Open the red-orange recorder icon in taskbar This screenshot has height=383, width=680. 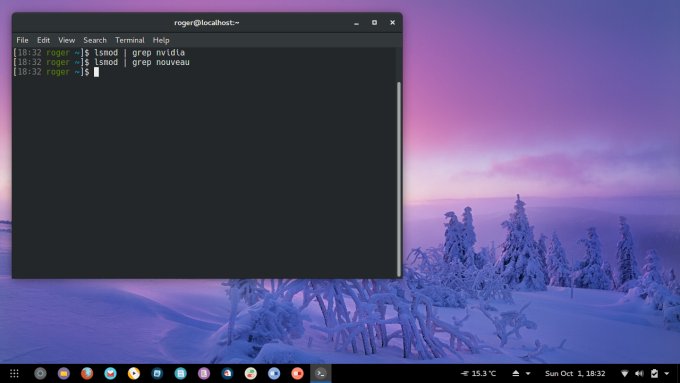click(x=298, y=373)
